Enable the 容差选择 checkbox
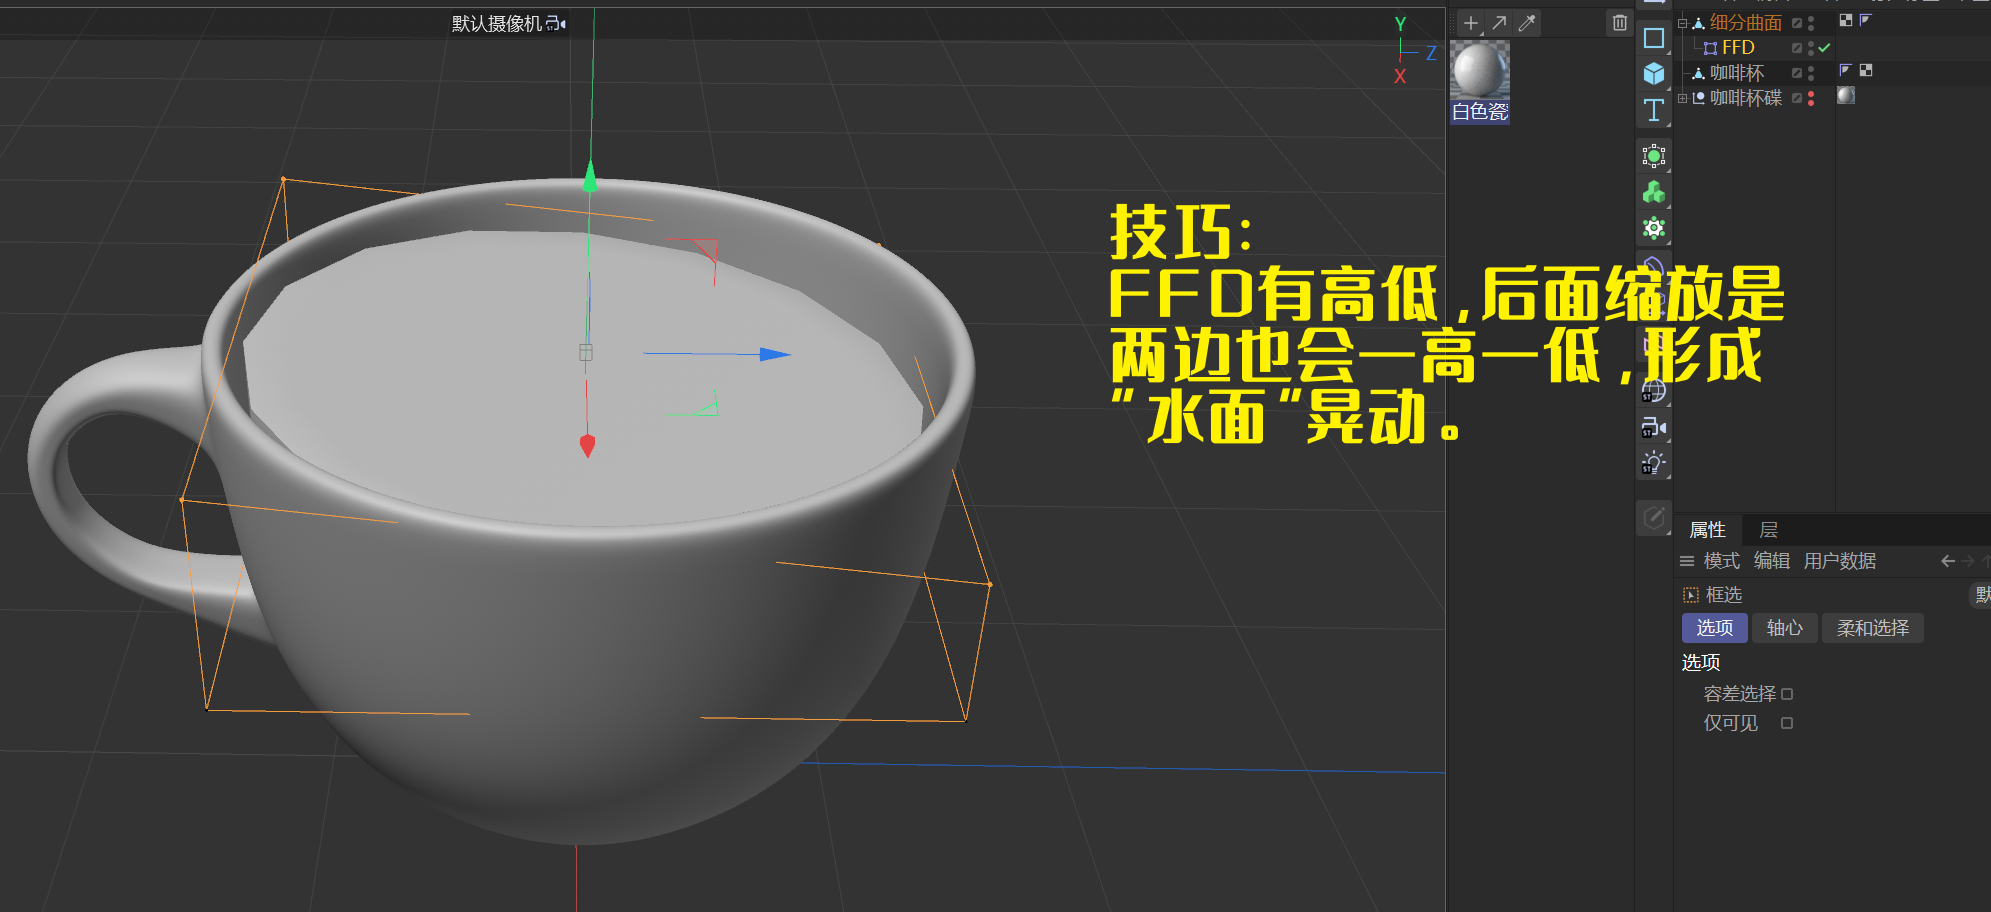Screen dimensions: 1991x912 (1788, 693)
